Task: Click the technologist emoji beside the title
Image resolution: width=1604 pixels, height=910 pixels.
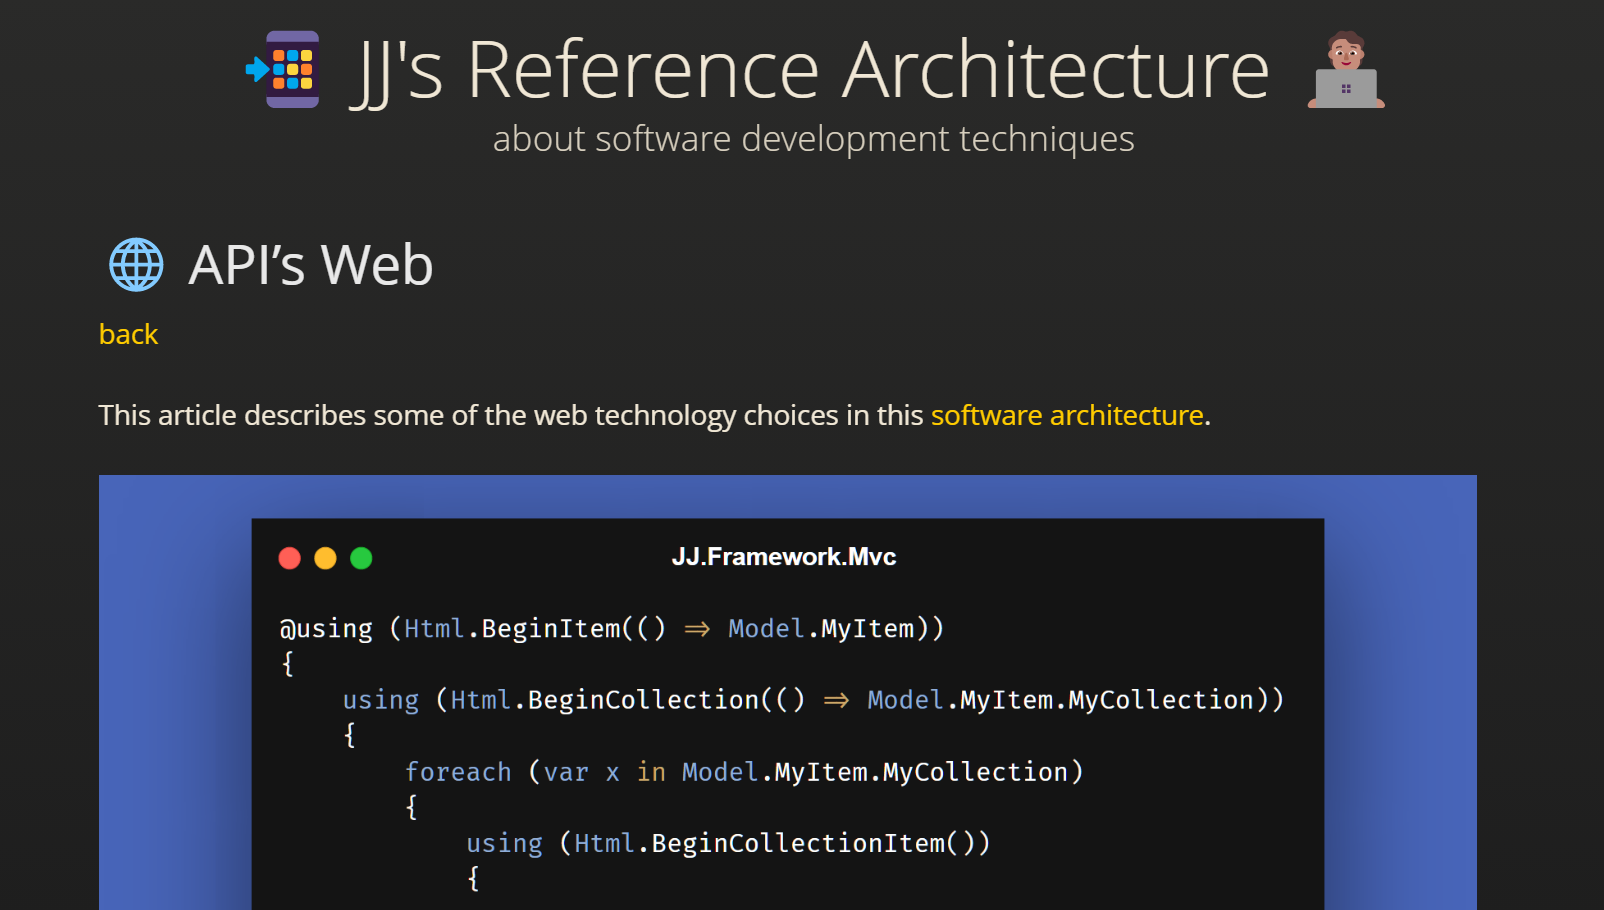Action: click(x=1345, y=70)
